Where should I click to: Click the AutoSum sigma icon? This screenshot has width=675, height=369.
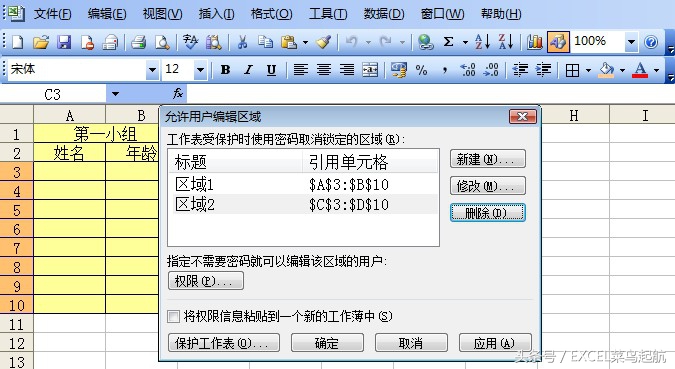point(449,42)
